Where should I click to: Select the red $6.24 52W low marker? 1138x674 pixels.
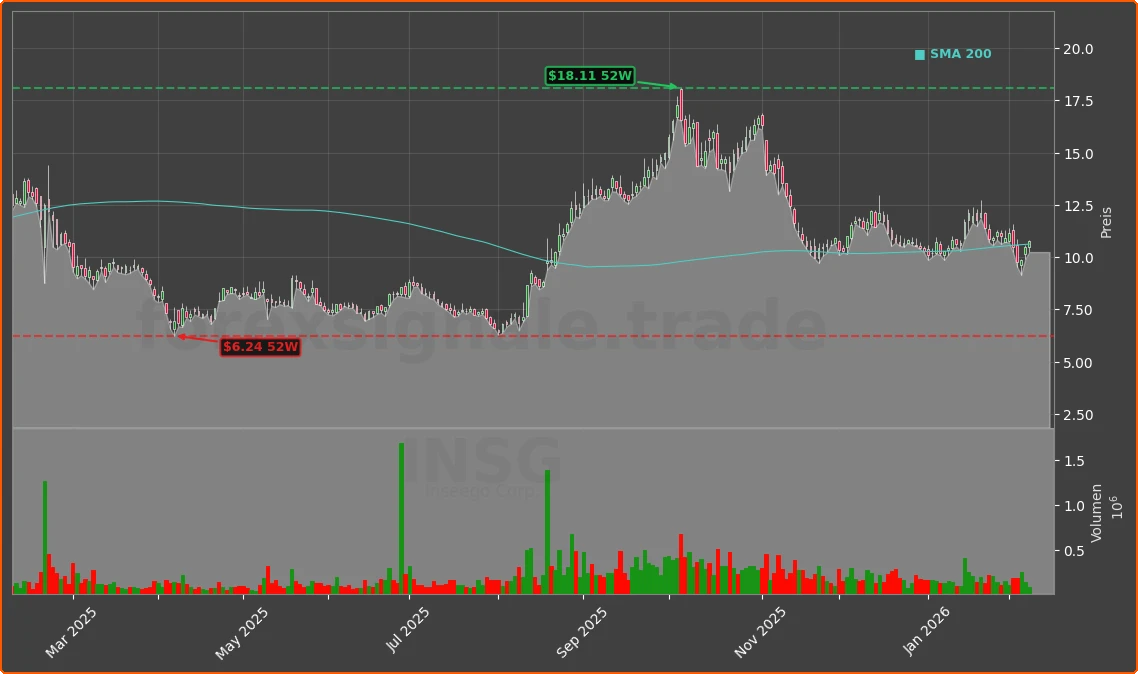tap(261, 348)
